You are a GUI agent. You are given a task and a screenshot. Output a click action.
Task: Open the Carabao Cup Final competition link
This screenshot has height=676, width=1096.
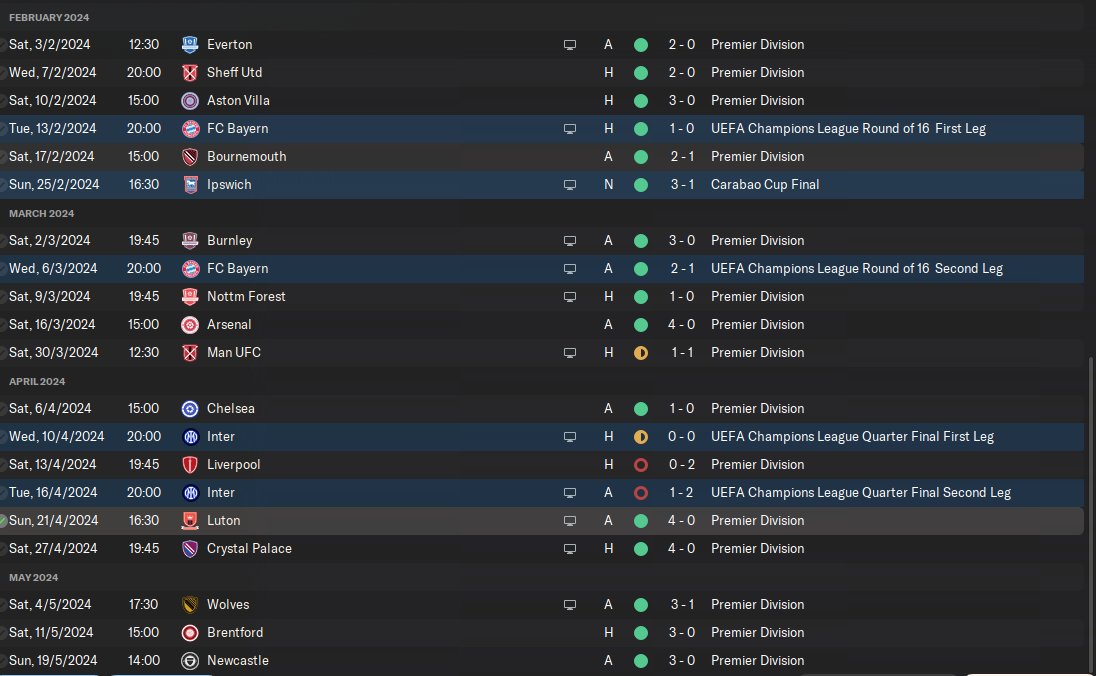pos(765,185)
